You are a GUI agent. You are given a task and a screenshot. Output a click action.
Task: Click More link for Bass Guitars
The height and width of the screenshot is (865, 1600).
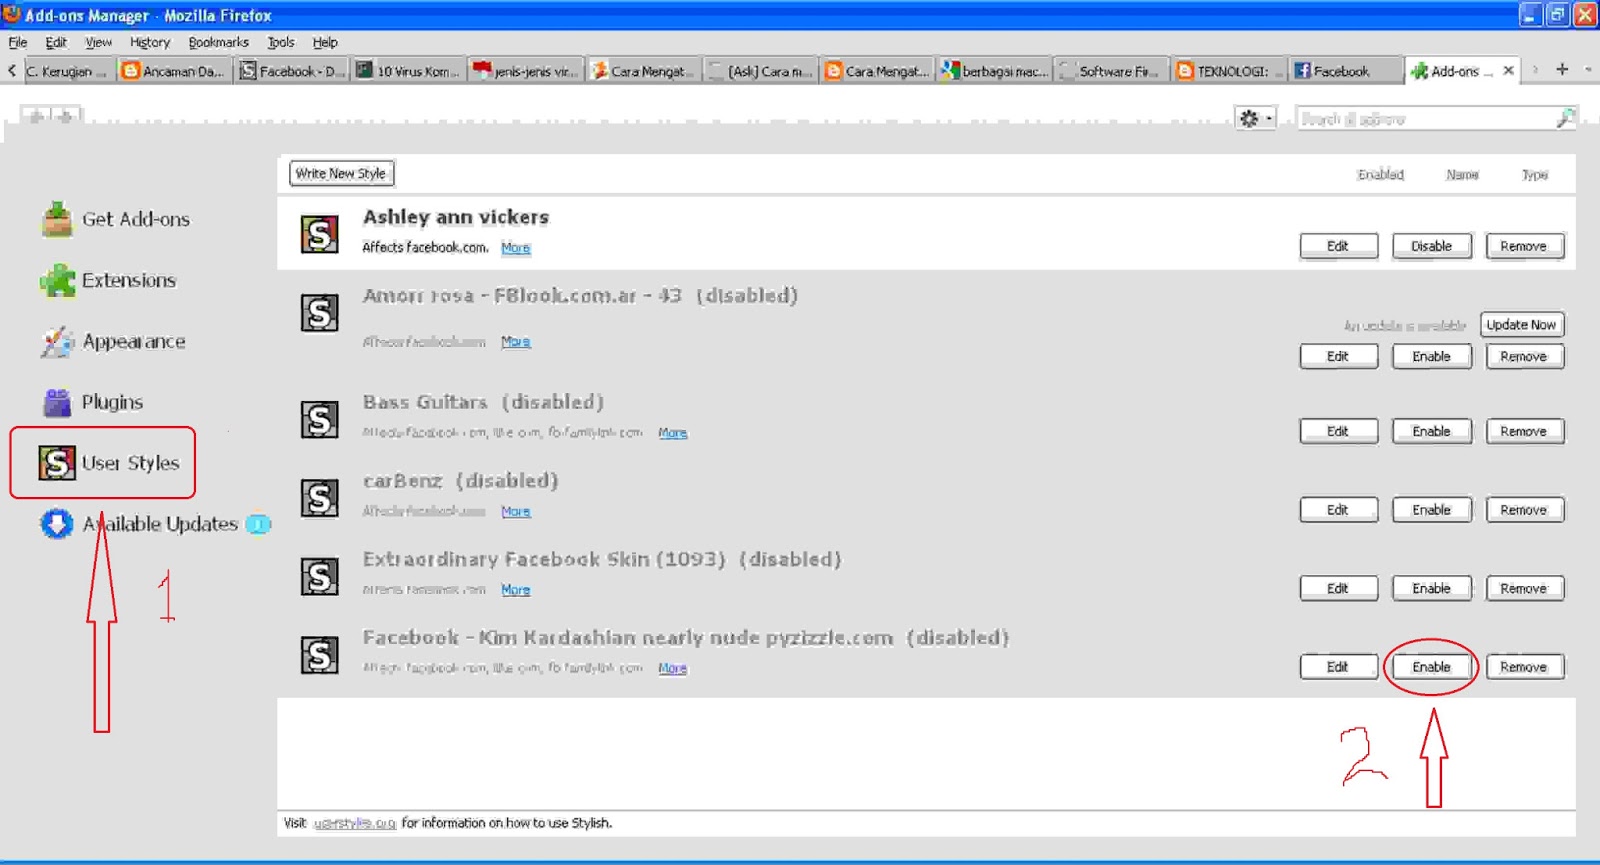pyautogui.click(x=673, y=433)
